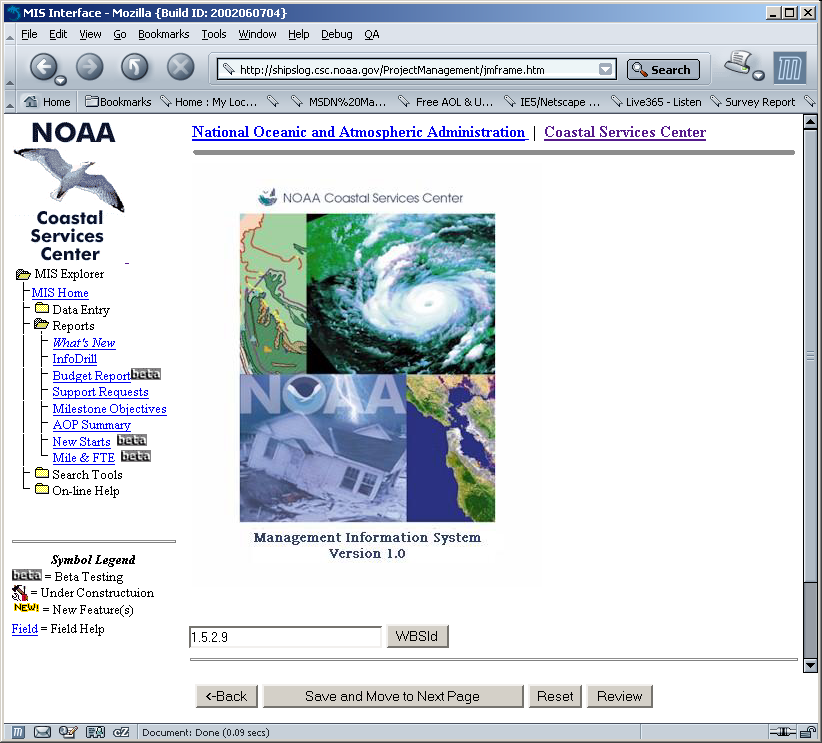The width and height of the screenshot is (822, 743).
Task: Open the Bookmarks folder in personal toolbar
Action: point(118,102)
